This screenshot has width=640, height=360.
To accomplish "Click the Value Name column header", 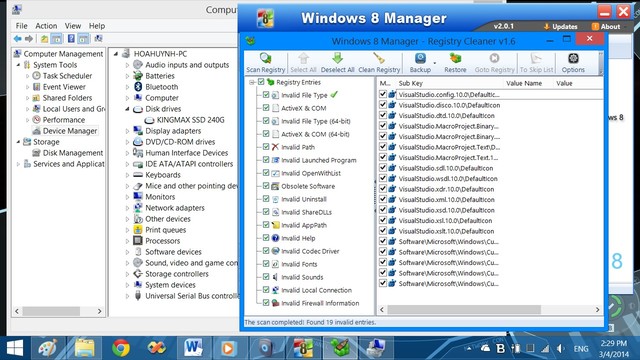I will (x=524, y=83).
